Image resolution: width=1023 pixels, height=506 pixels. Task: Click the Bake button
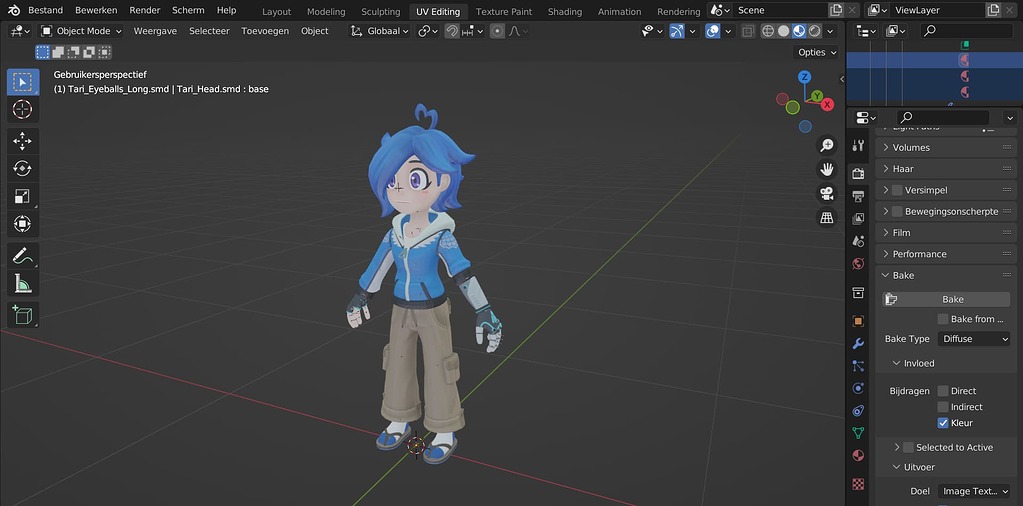click(x=946, y=299)
